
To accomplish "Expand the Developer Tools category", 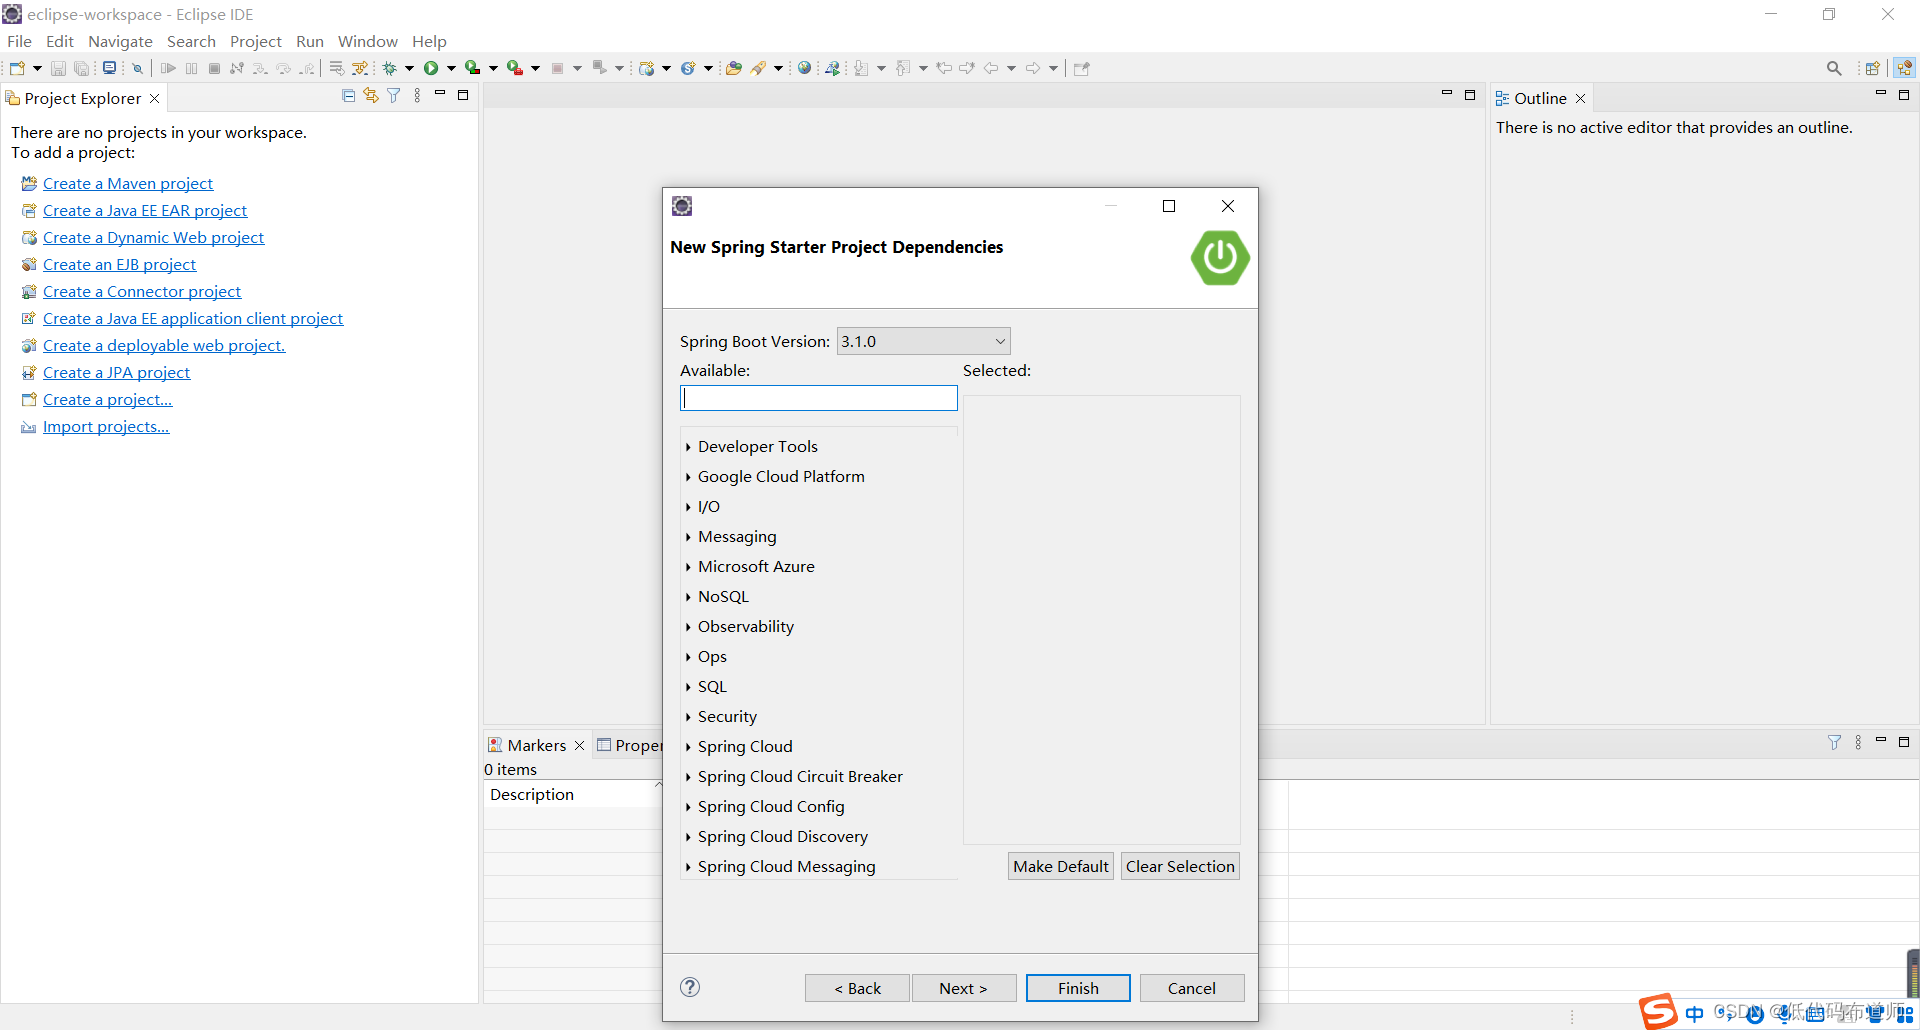I will [688, 447].
